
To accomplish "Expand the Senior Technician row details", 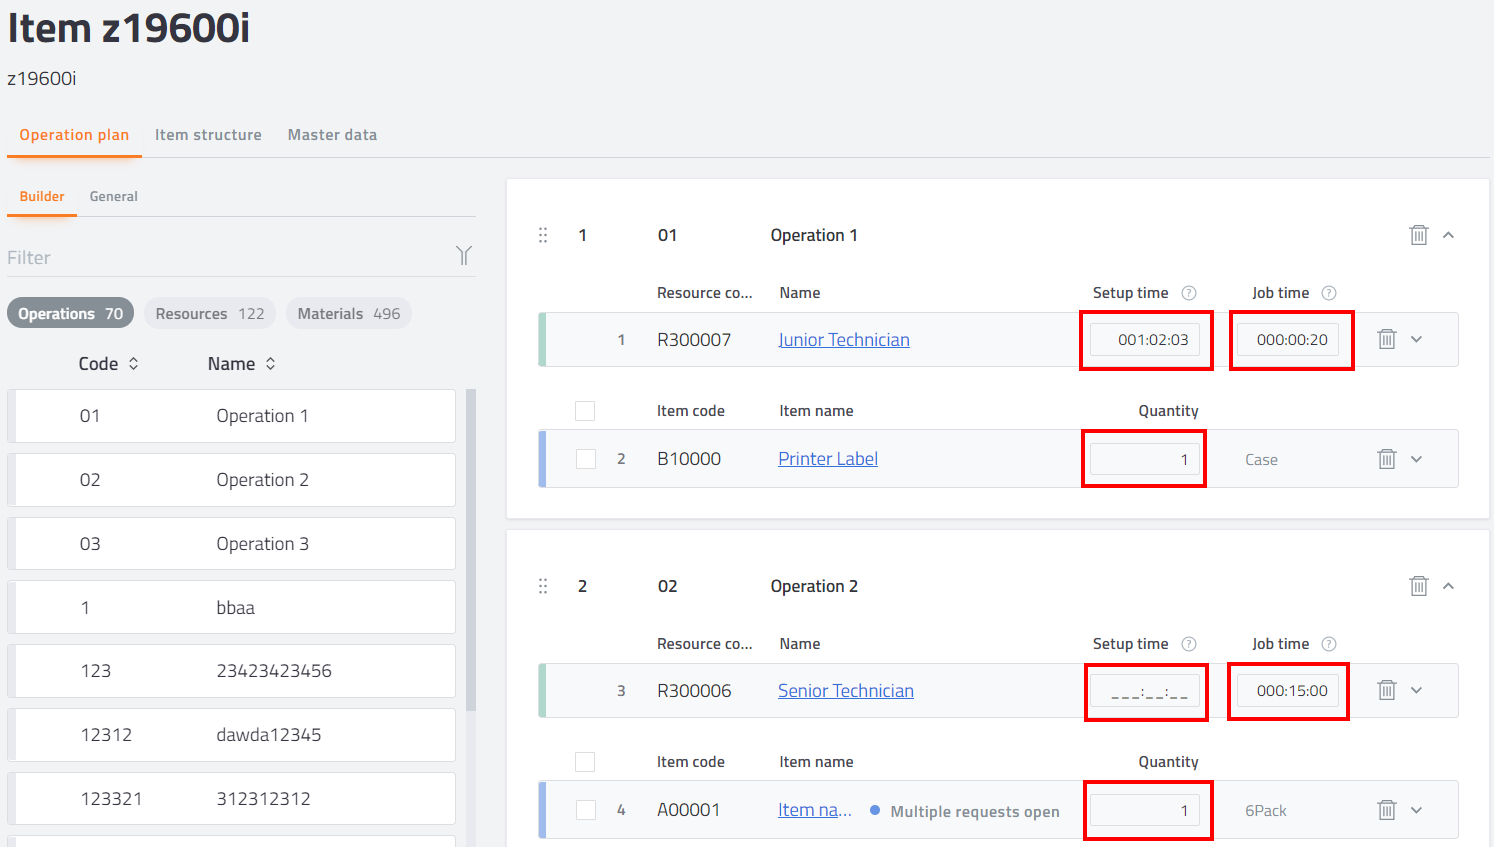I will (1417, 690).
